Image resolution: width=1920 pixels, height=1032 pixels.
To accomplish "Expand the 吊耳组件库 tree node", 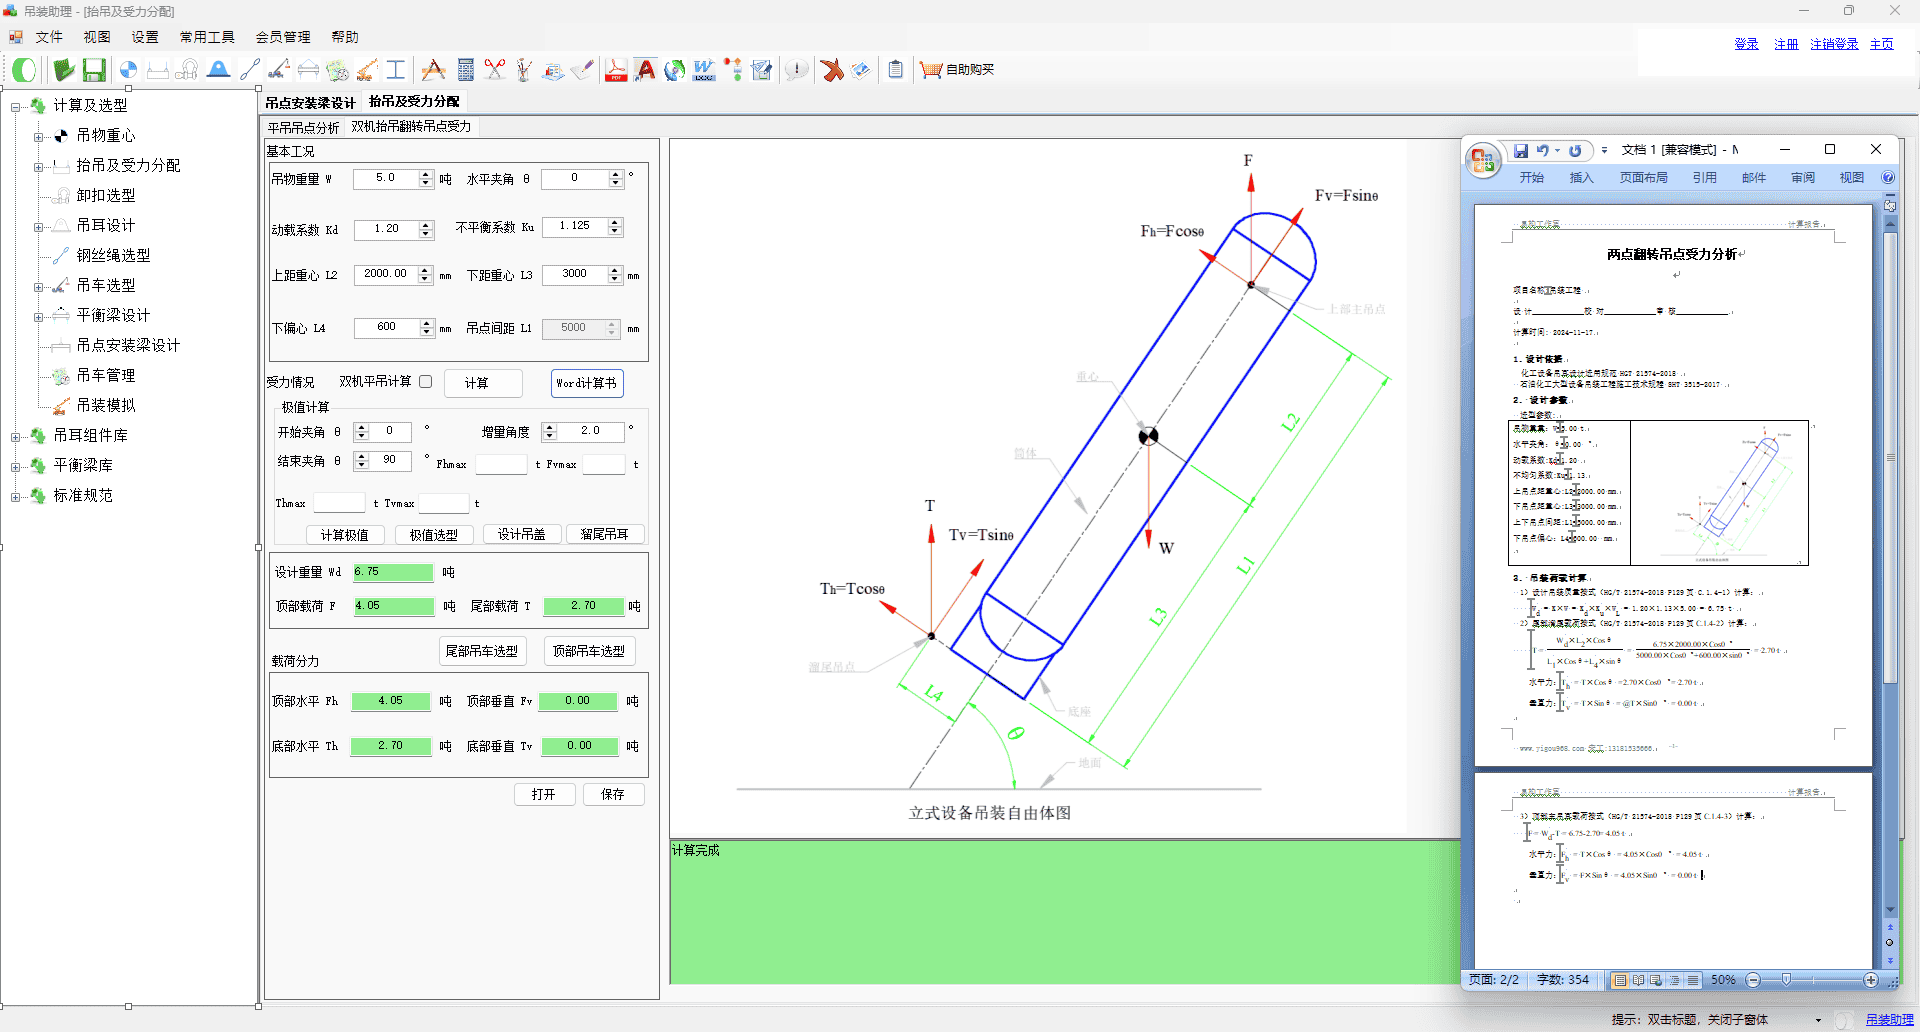I will point(15,436).
